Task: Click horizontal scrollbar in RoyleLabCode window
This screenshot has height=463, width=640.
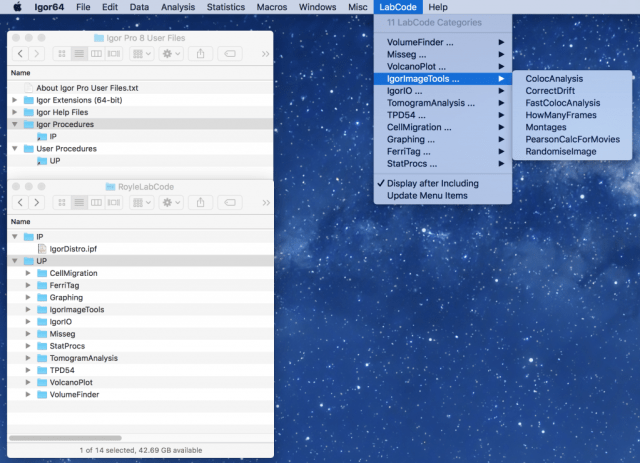Action: 65,438
